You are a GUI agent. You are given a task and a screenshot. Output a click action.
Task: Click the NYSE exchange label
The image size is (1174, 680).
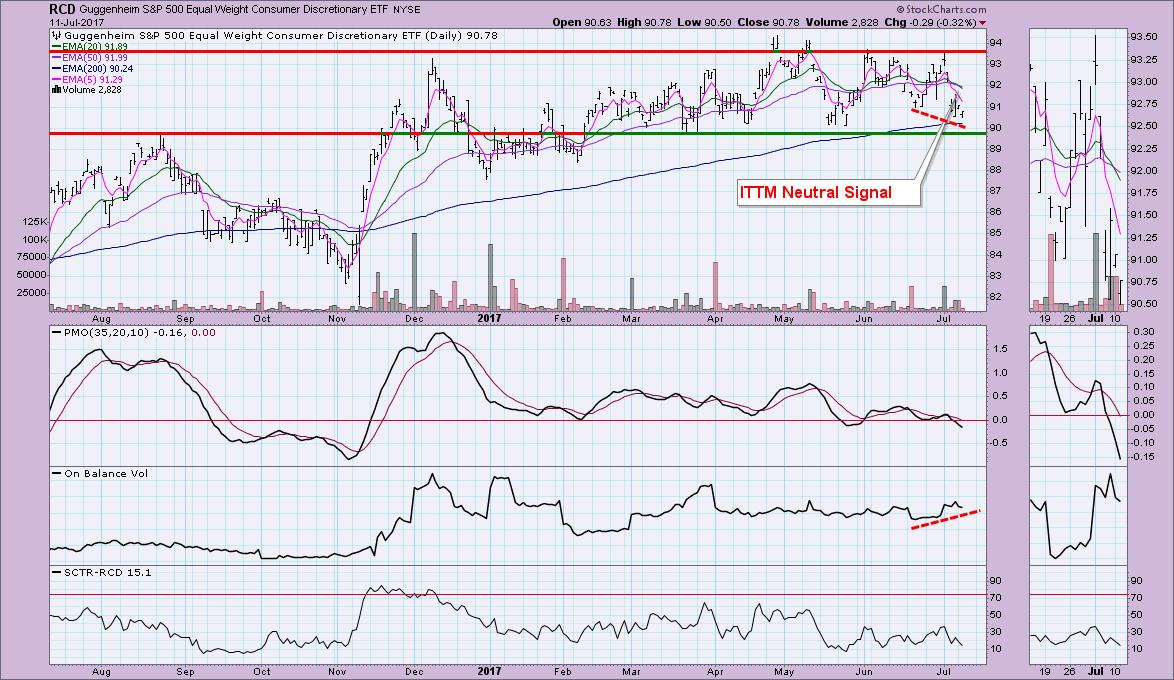408,10
